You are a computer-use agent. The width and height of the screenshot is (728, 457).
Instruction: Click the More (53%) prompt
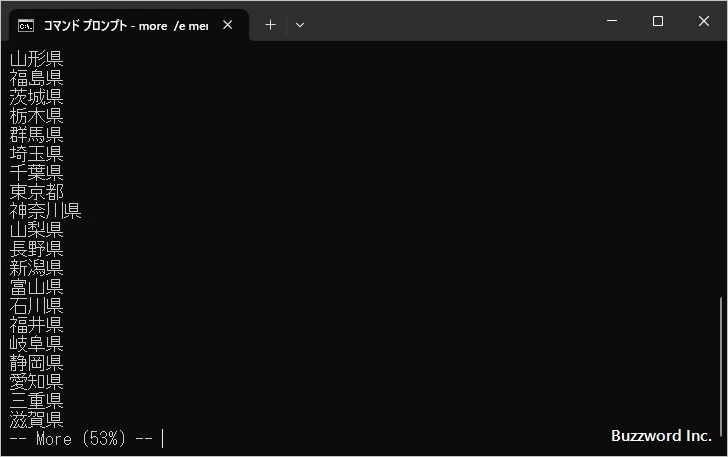tap(81, 439)
